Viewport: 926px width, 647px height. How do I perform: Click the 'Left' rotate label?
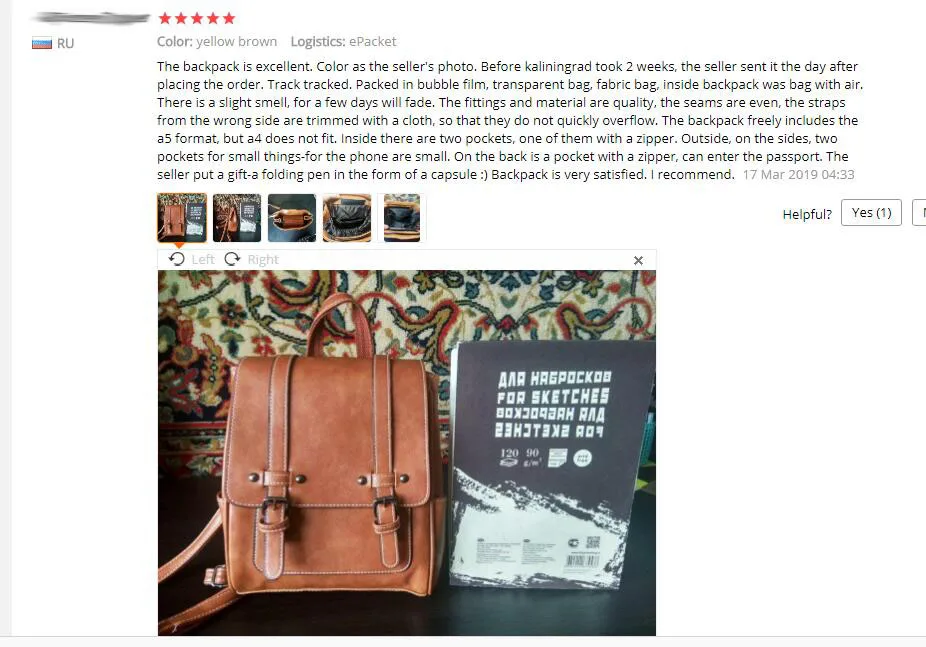pyautogui.click(x=203, y=260)
